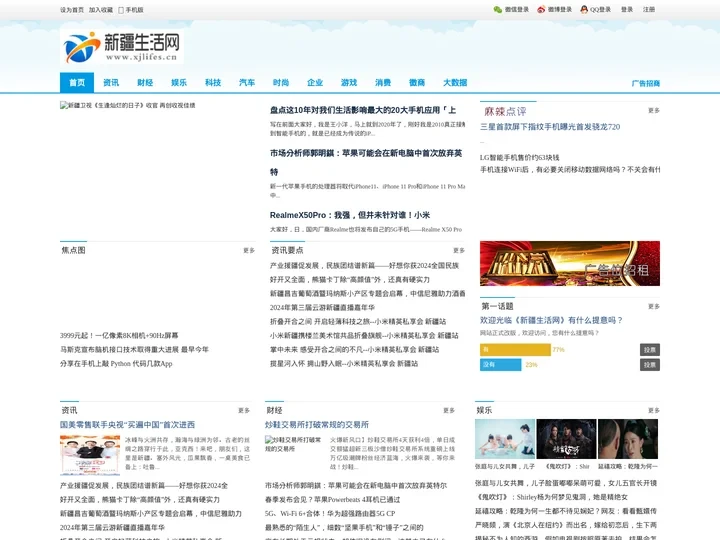720x540 pixels.
Task: Open 折叠开合之间 开启轻薄科技之旅 article
Action: [x=358, y=321]
